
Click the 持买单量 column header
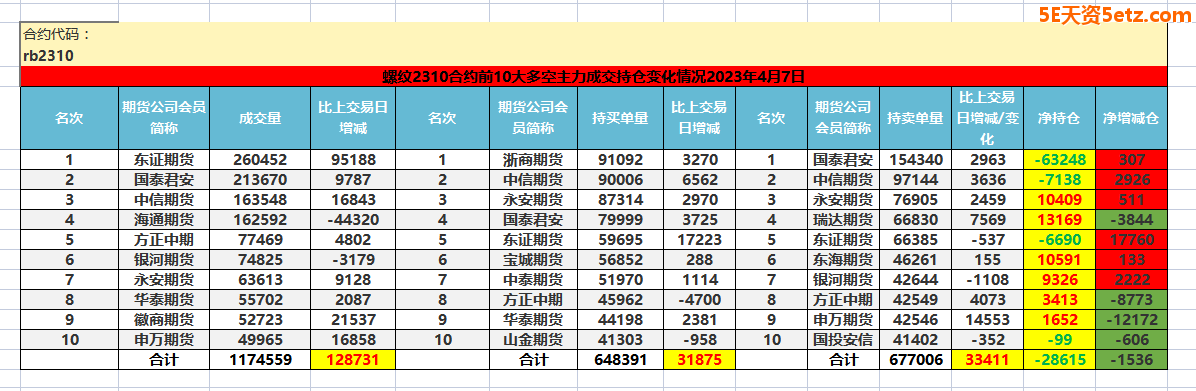pos(620,118)
